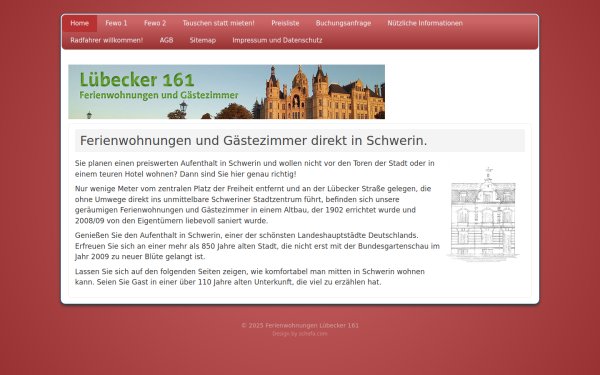
Task: Open the AGB page
Action: tap(166, 40)
